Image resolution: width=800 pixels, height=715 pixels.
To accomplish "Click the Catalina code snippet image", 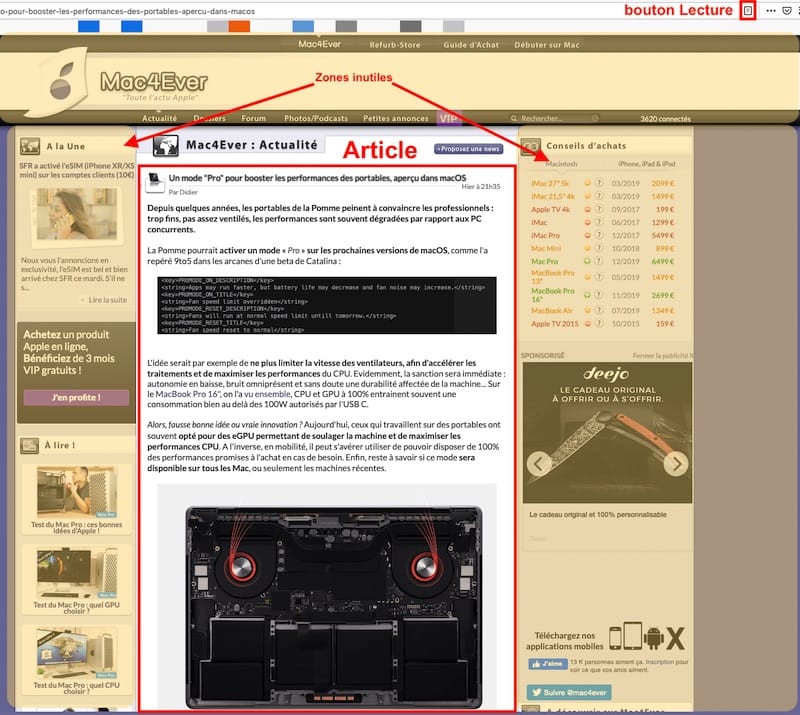I will click(x=327, y=305).
